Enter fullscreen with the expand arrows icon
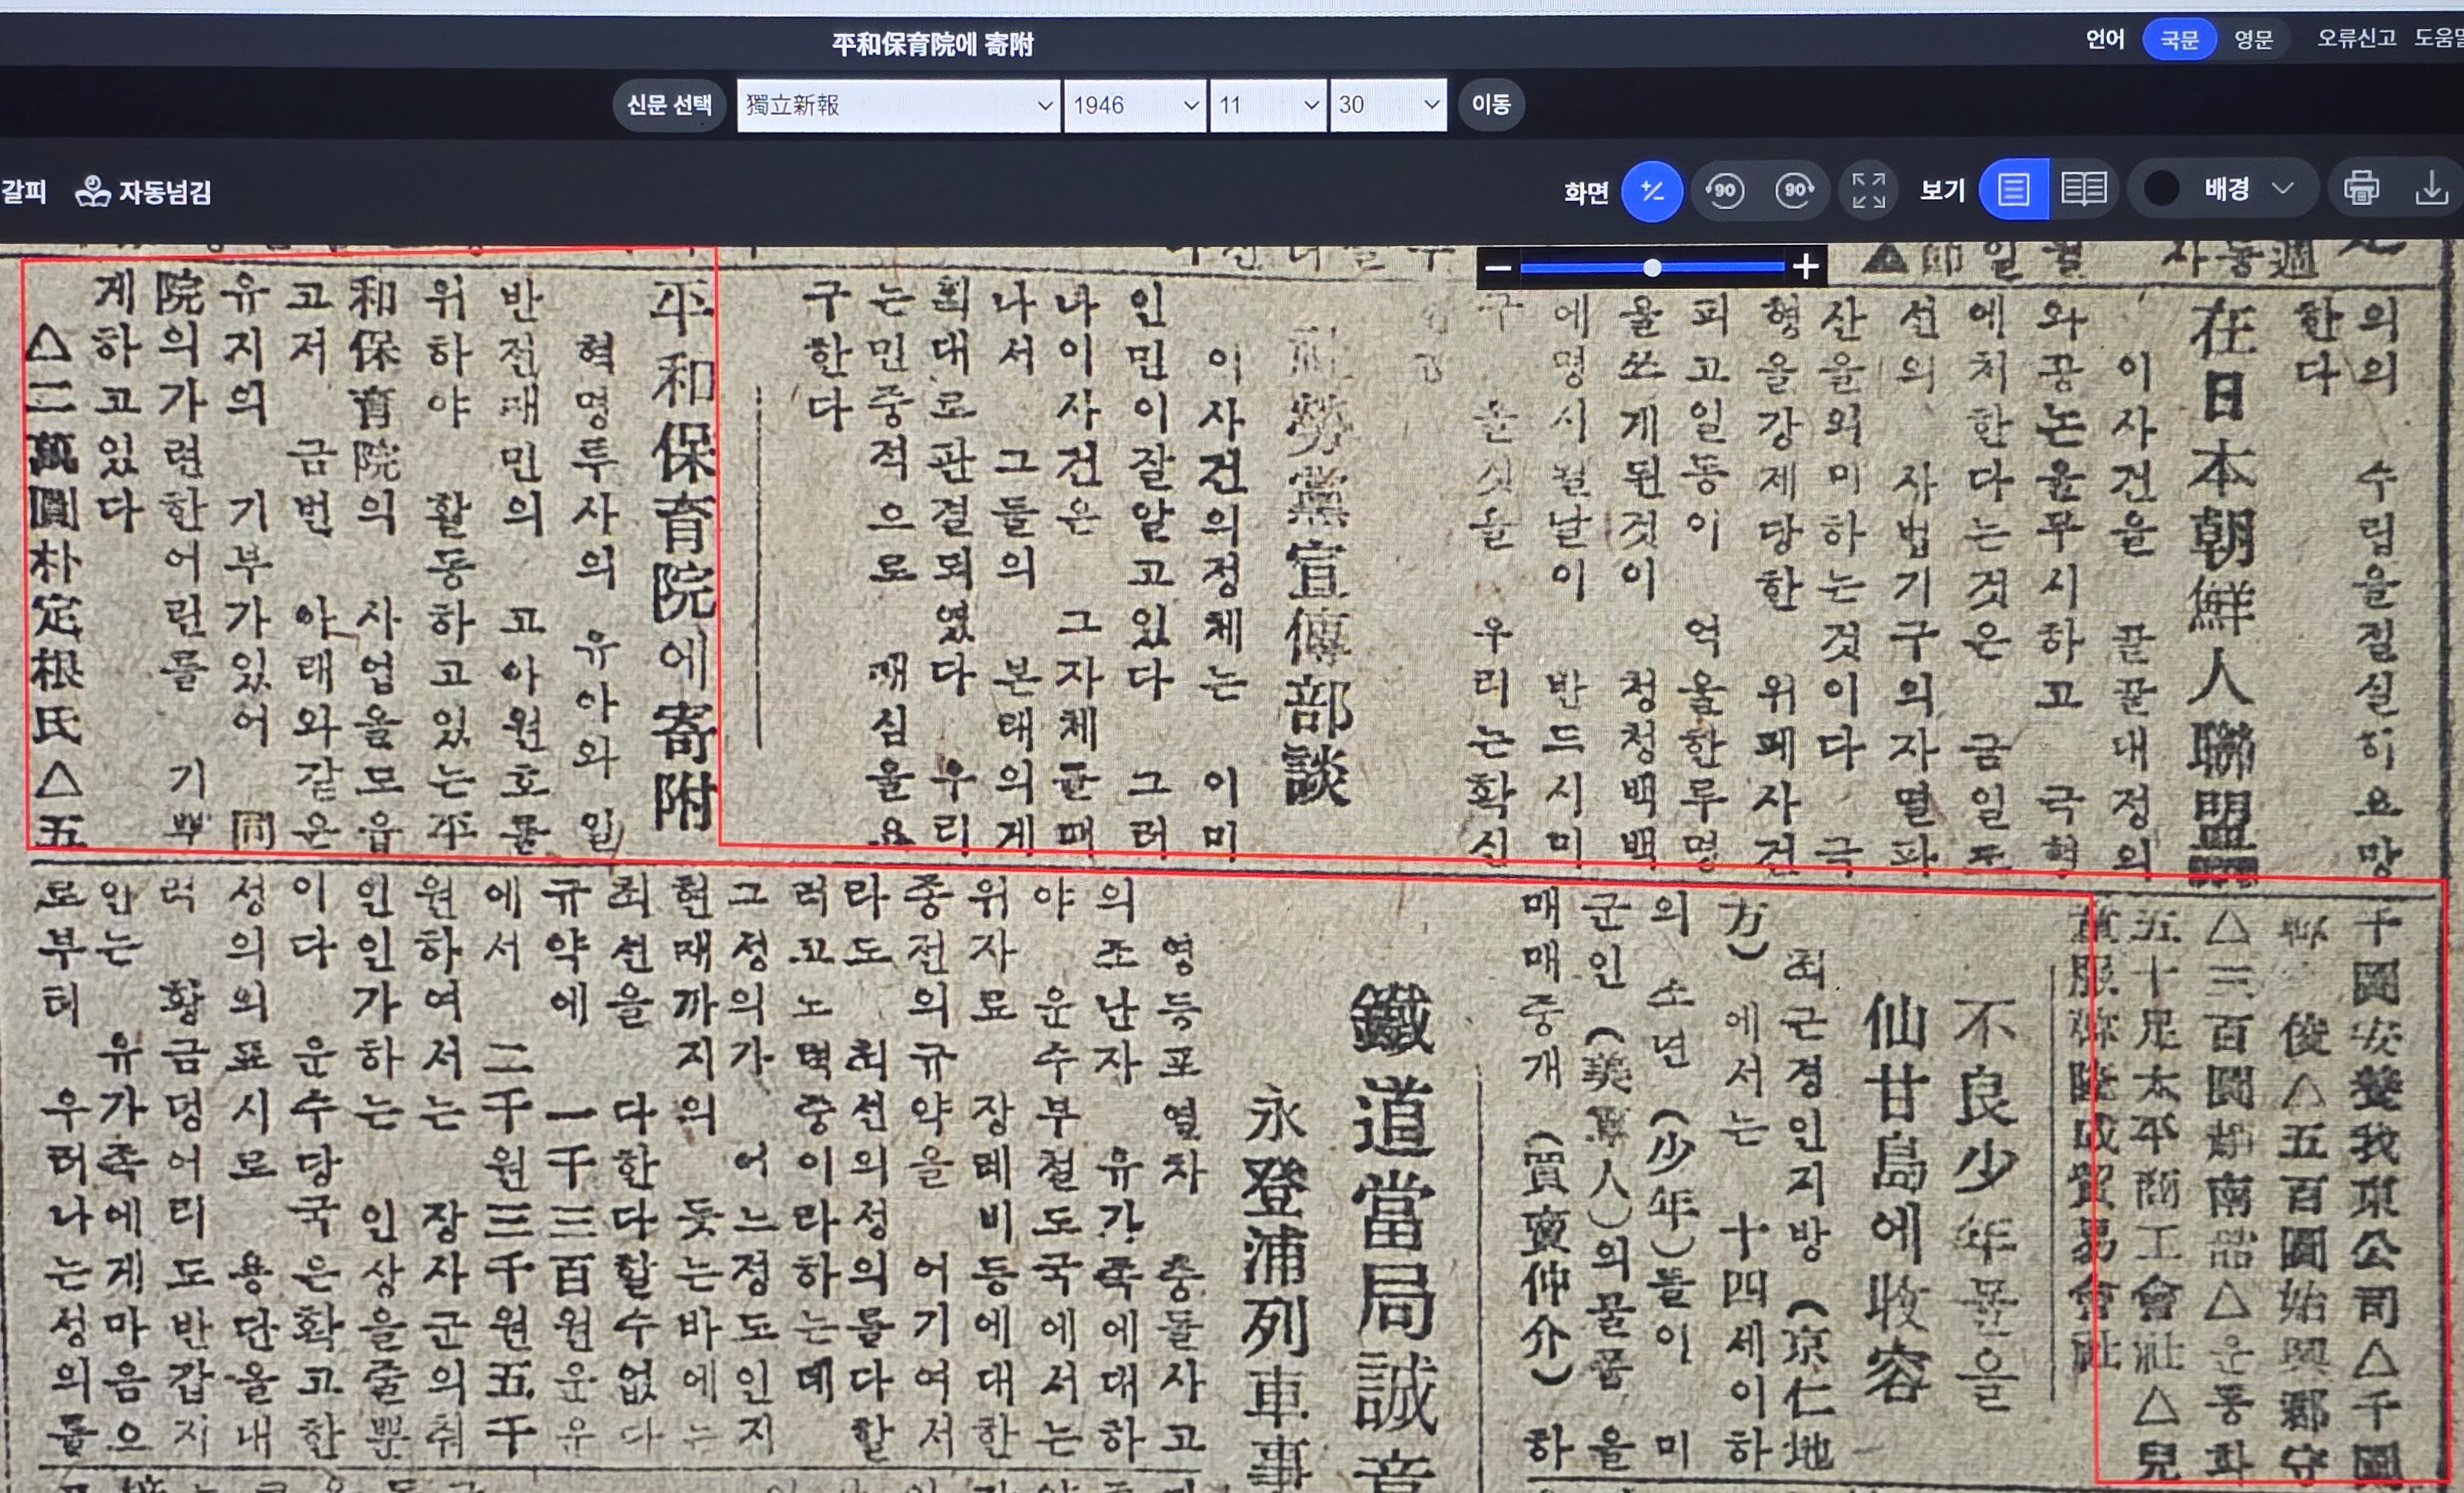 (x=1868, y=190)
